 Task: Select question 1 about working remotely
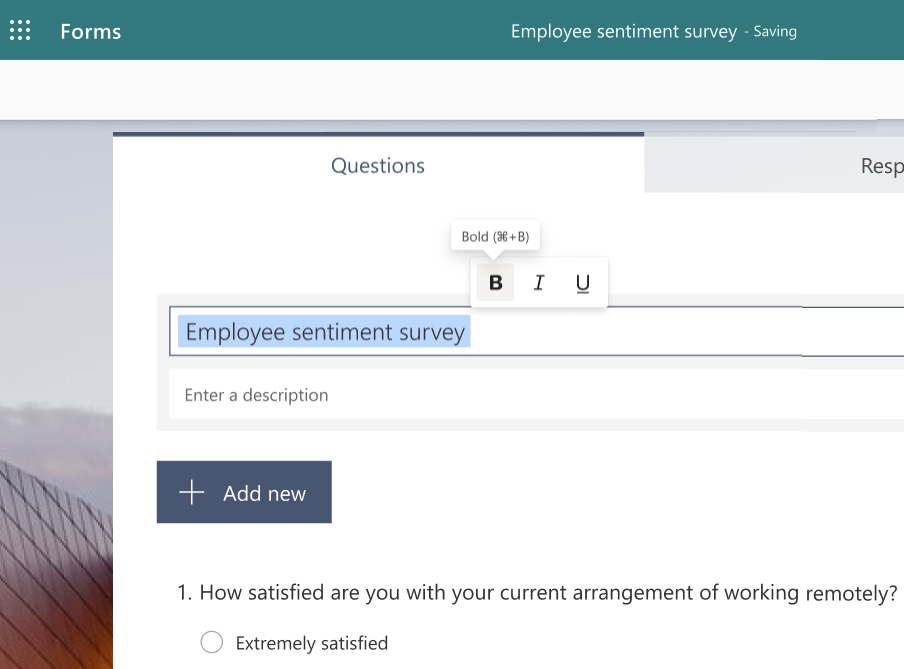pos(540,592)
